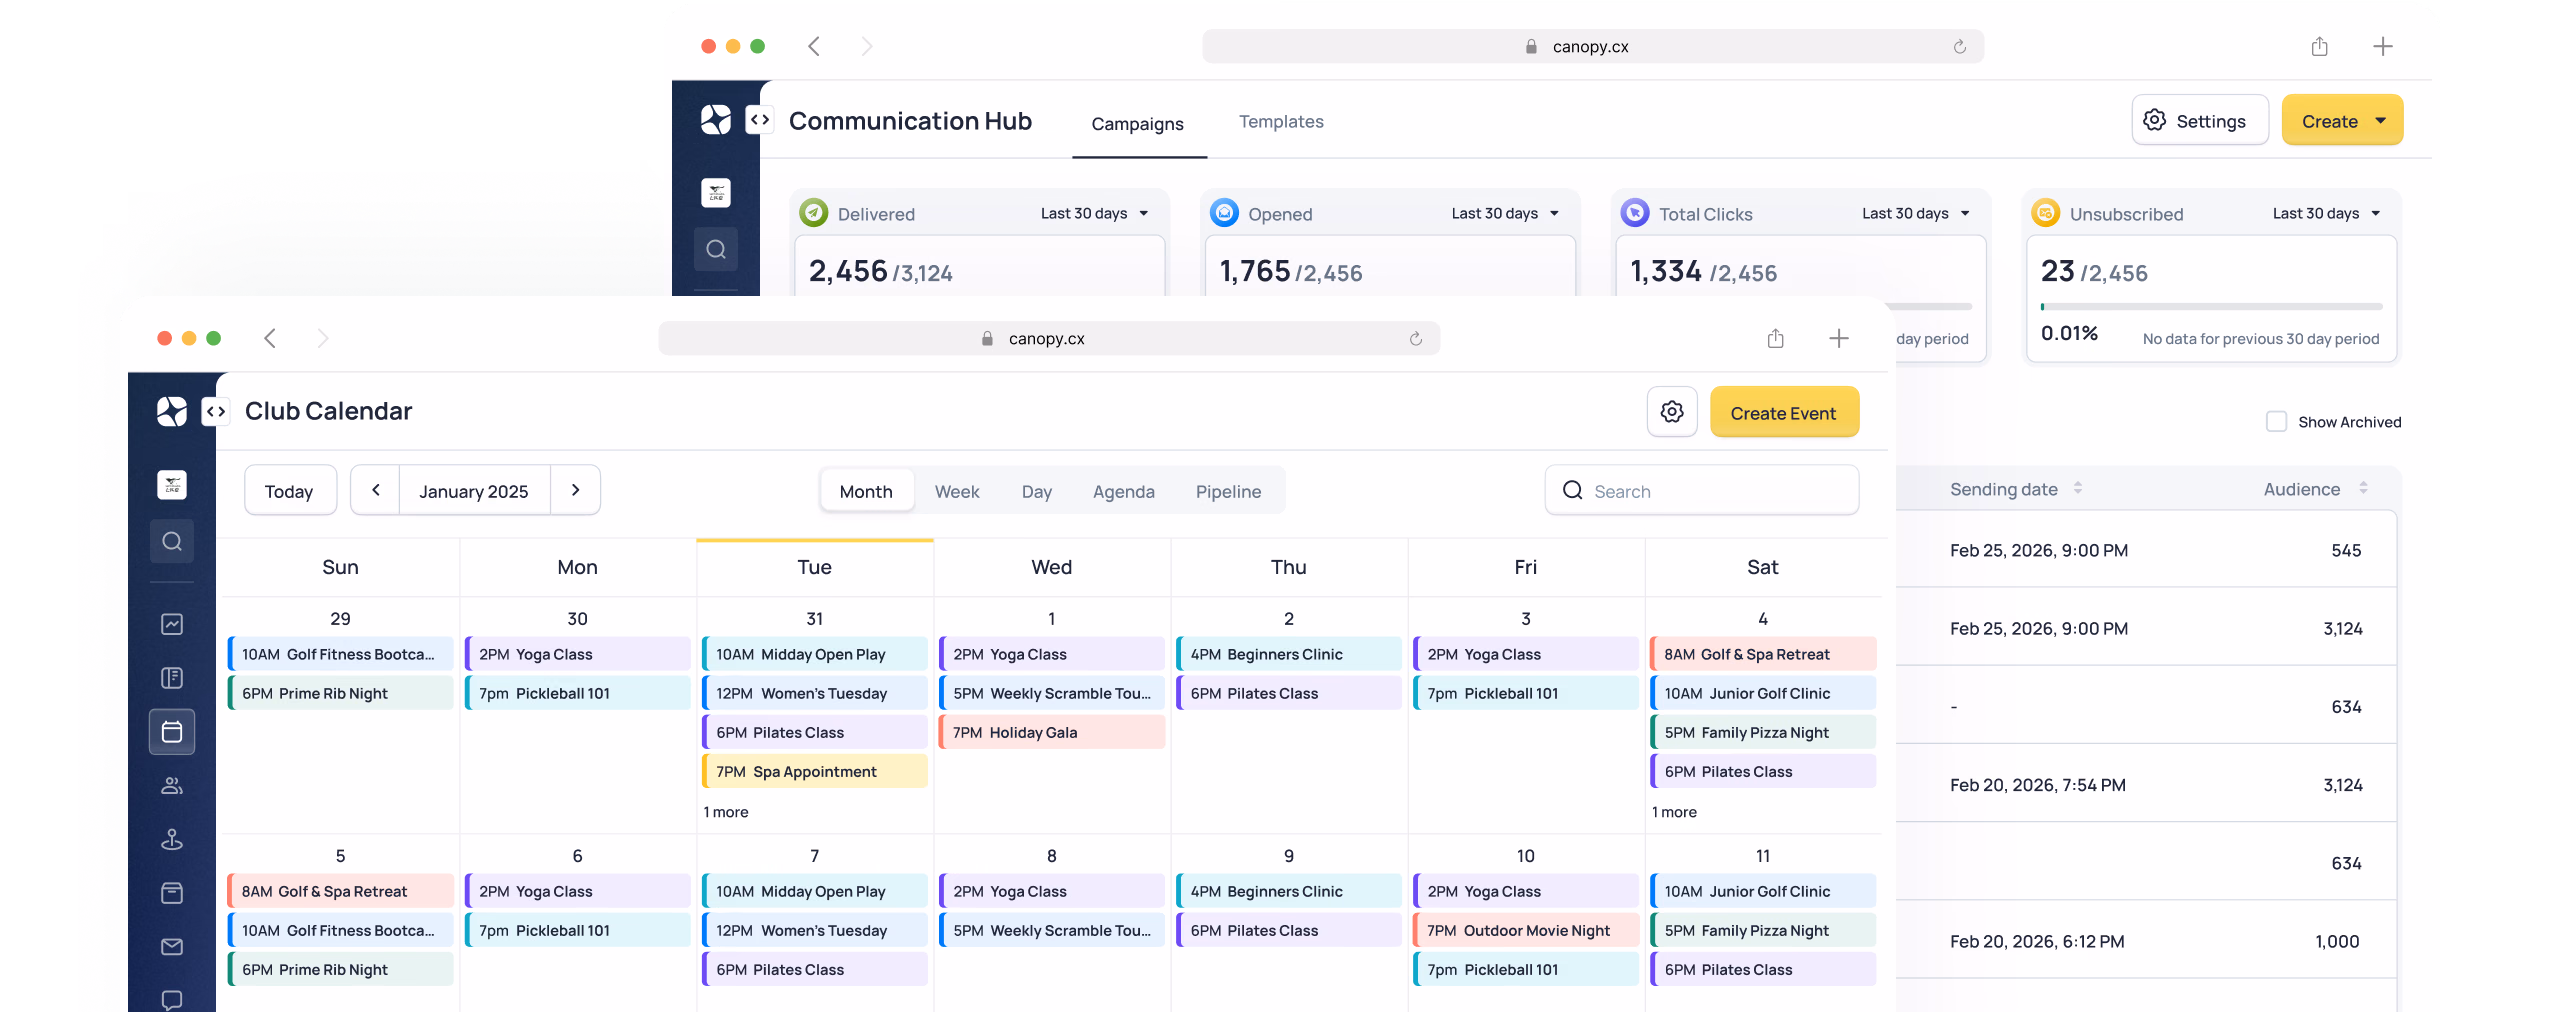Screen dimensions: 2560x1012
Task: Click Canopy logo in Club Calendar window
Action: (172, 411)
